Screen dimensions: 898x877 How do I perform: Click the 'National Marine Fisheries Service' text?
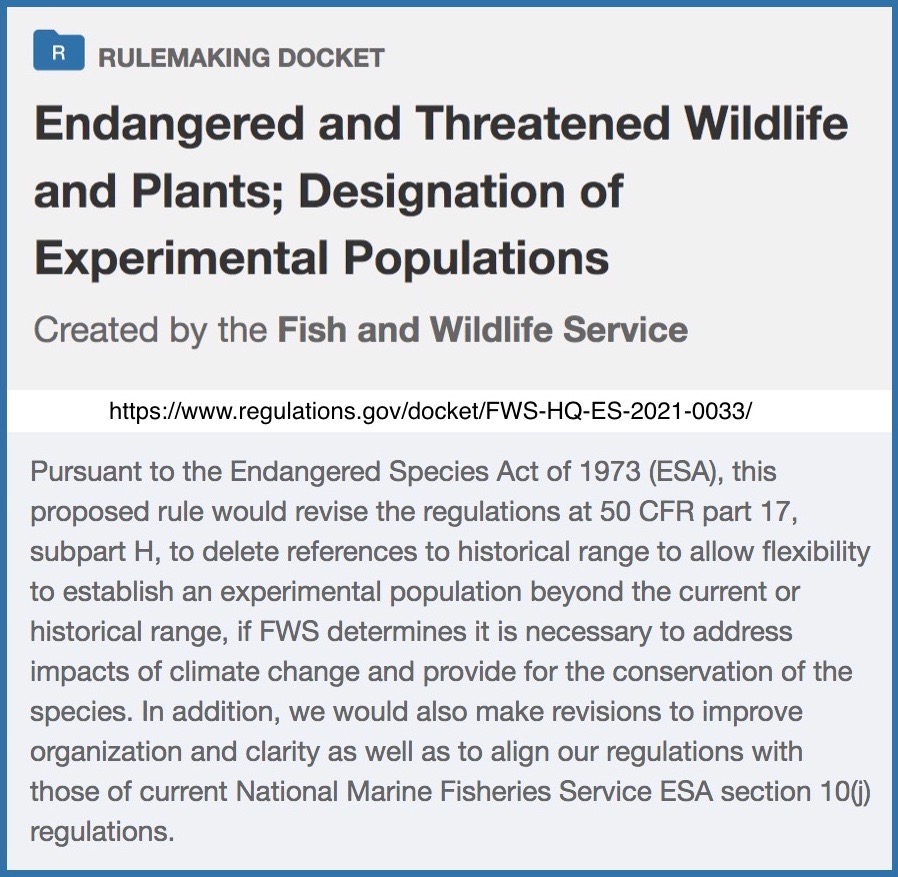point(443,792)
